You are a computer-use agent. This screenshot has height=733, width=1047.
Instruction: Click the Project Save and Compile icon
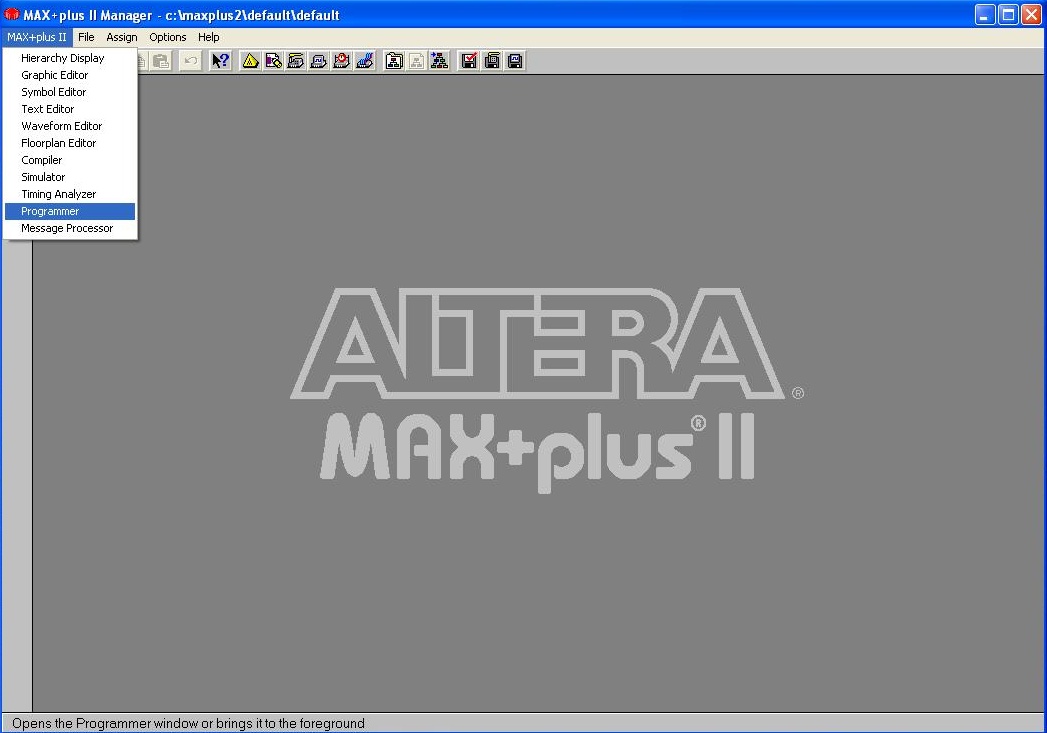point(492,61)
